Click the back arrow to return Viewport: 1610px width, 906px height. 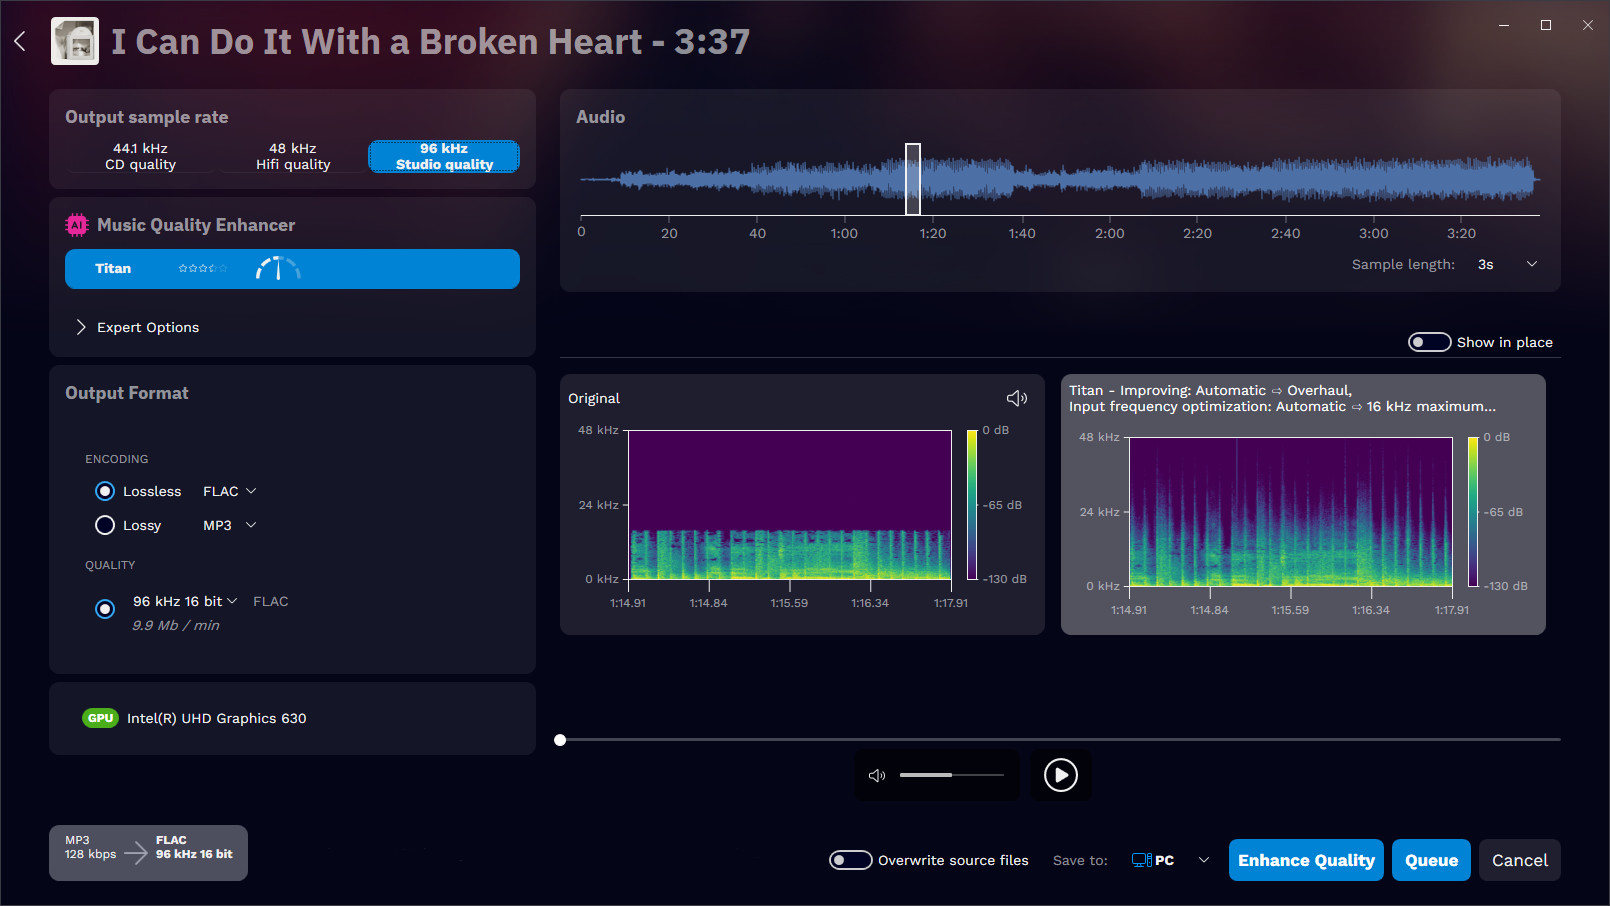pyautogui.click(x=19, y=41)
